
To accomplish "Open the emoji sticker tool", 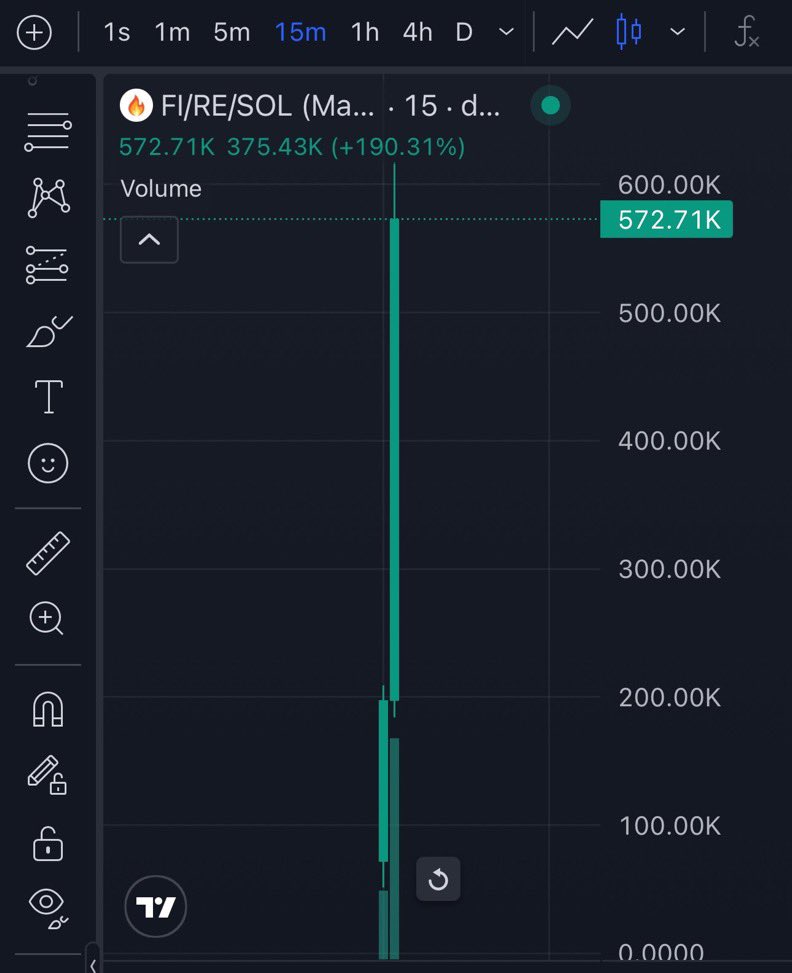I will [48, 463].
